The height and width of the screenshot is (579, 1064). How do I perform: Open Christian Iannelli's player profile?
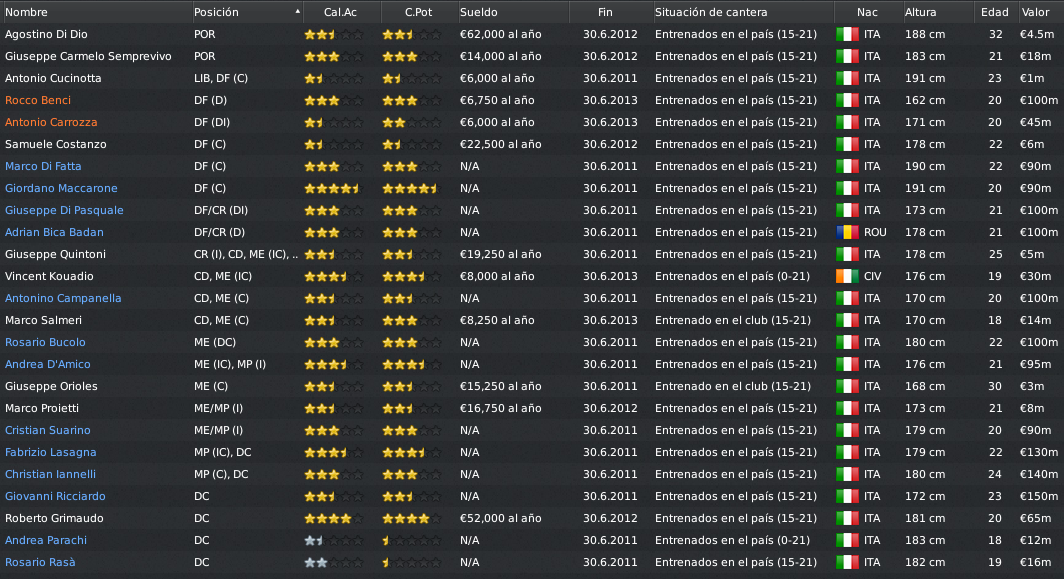tap(50, 474)
